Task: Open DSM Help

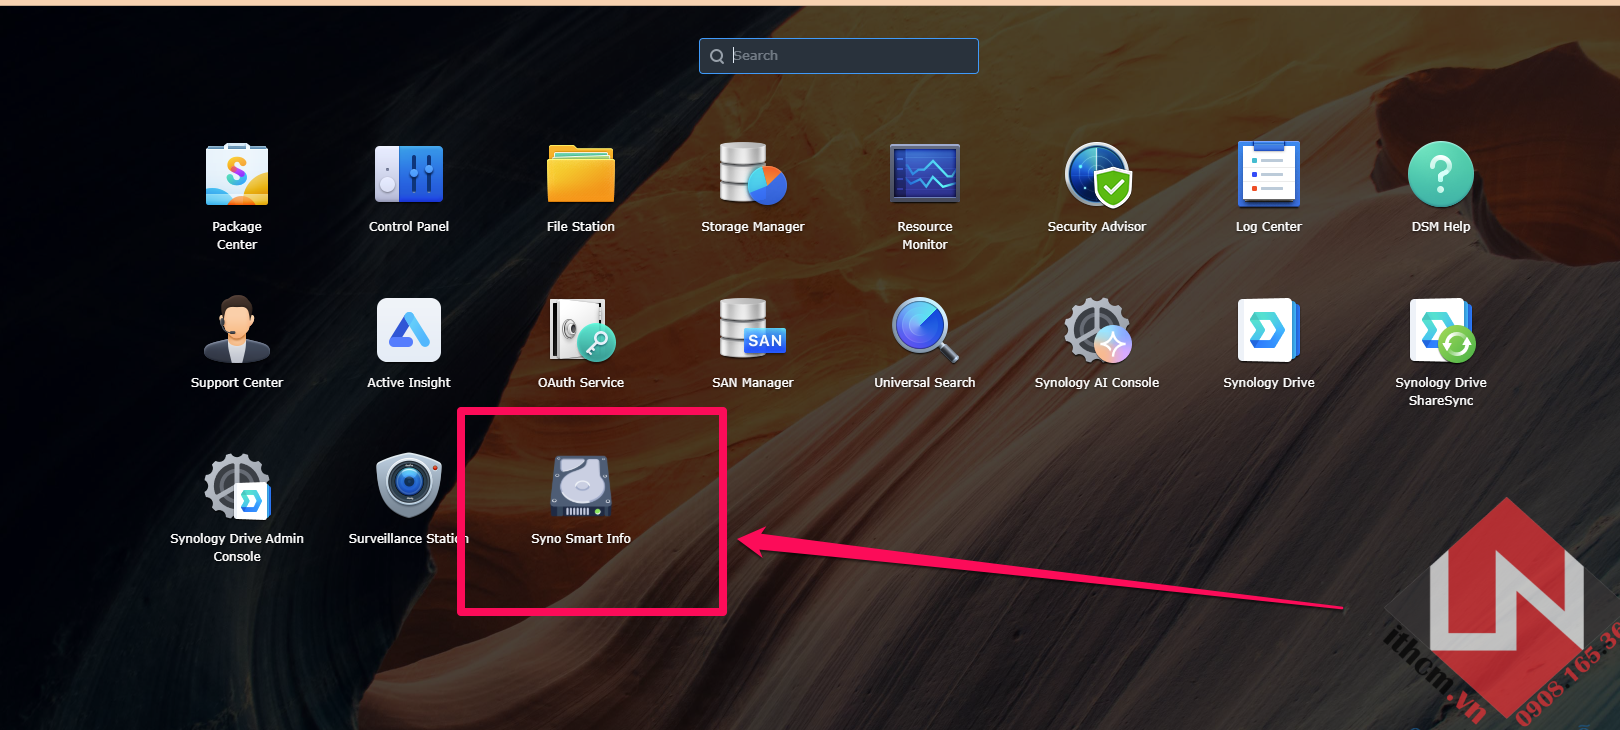Action: click(1441, 174)
